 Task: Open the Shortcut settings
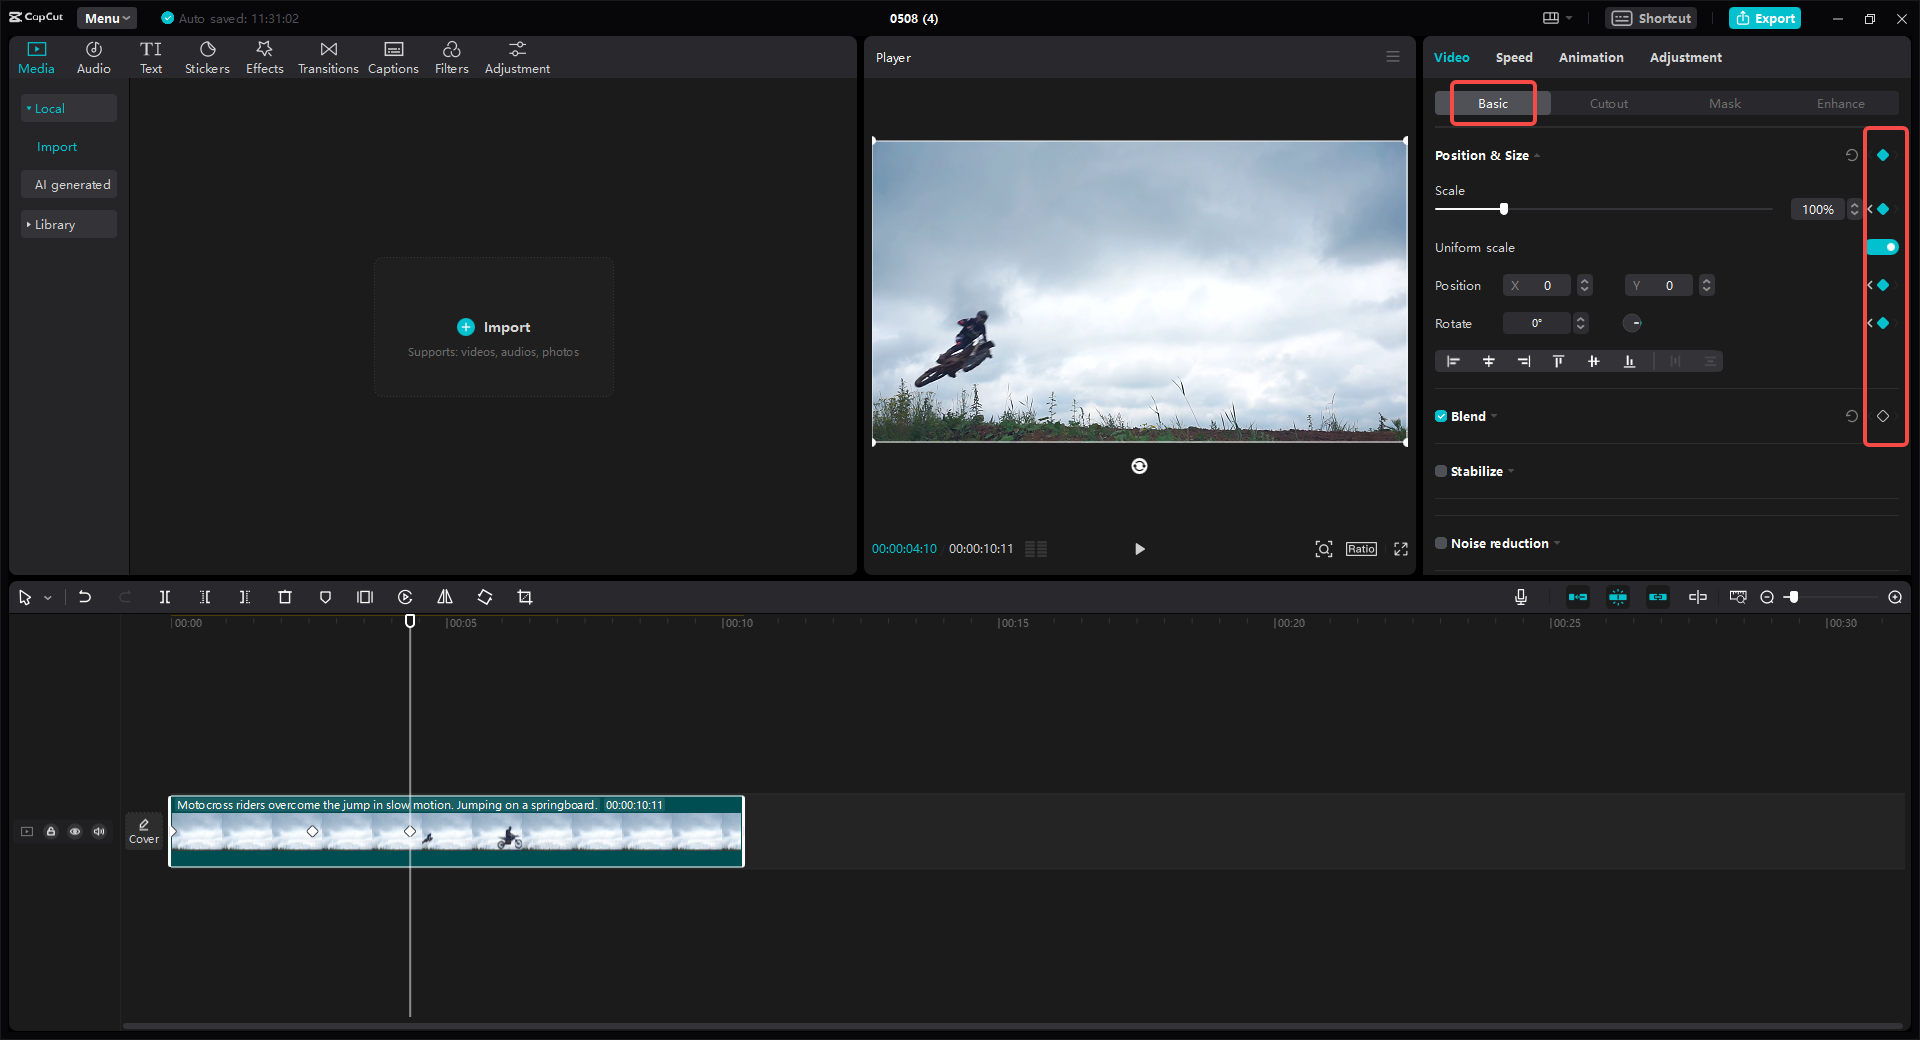1650,18
